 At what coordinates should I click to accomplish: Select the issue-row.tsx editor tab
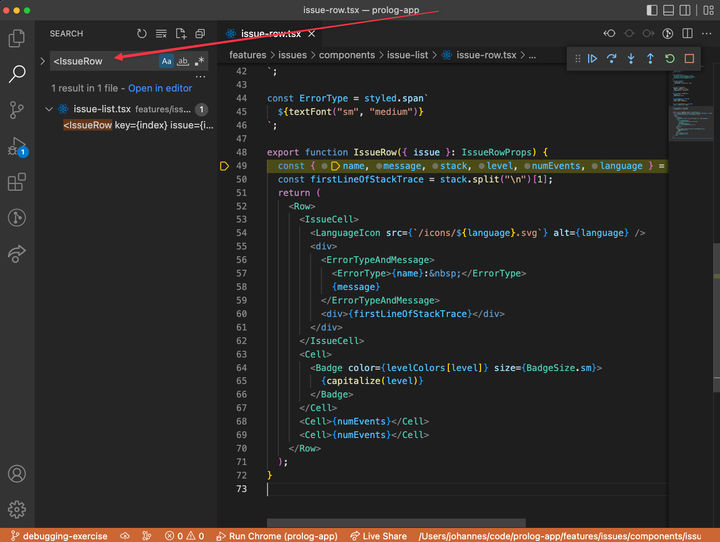click(x=270, y=33)
